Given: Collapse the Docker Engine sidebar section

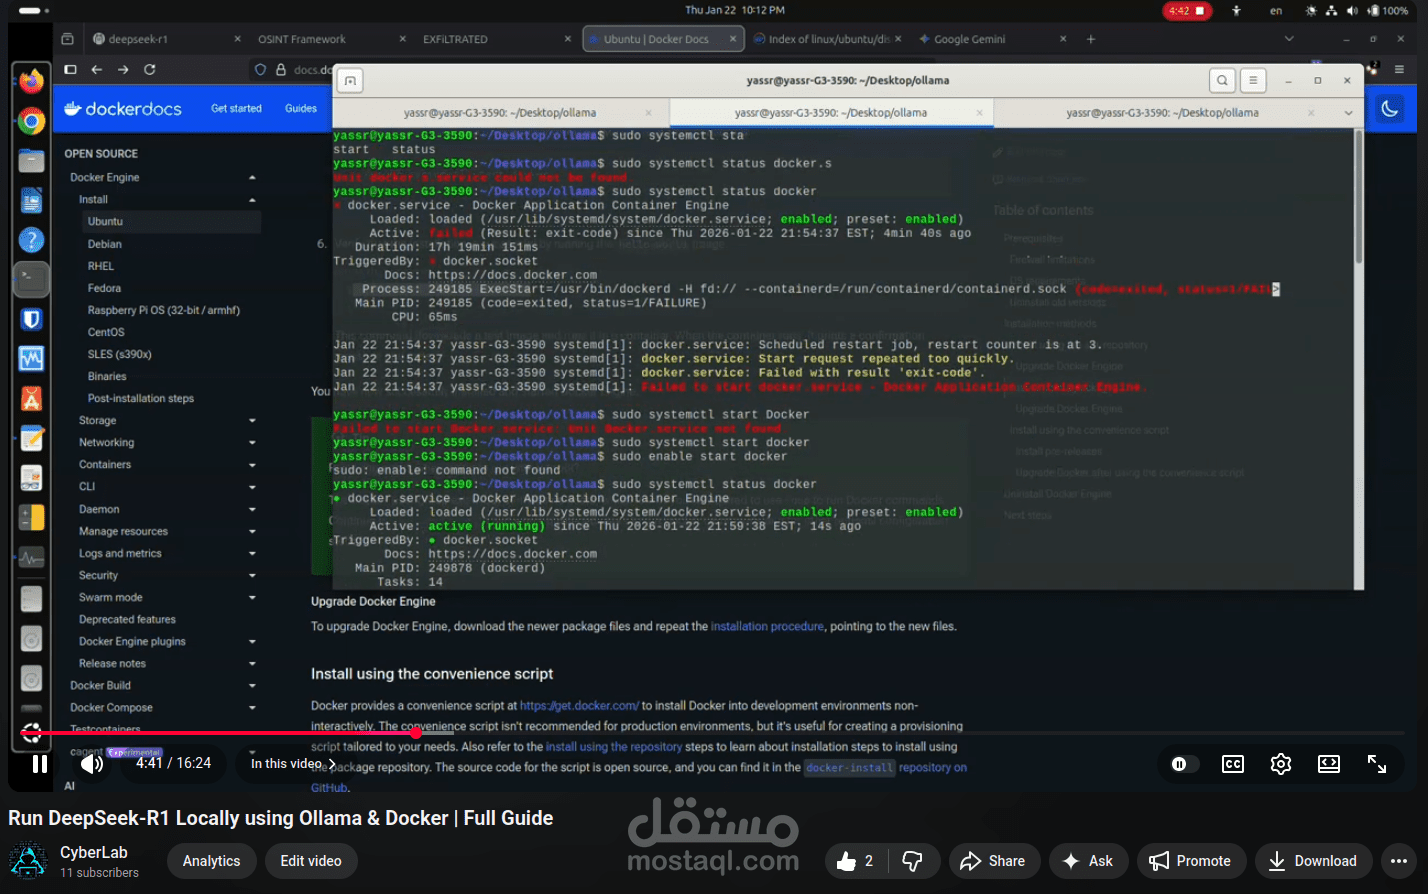Looking at the screenshot, I should tap(252, 177).
